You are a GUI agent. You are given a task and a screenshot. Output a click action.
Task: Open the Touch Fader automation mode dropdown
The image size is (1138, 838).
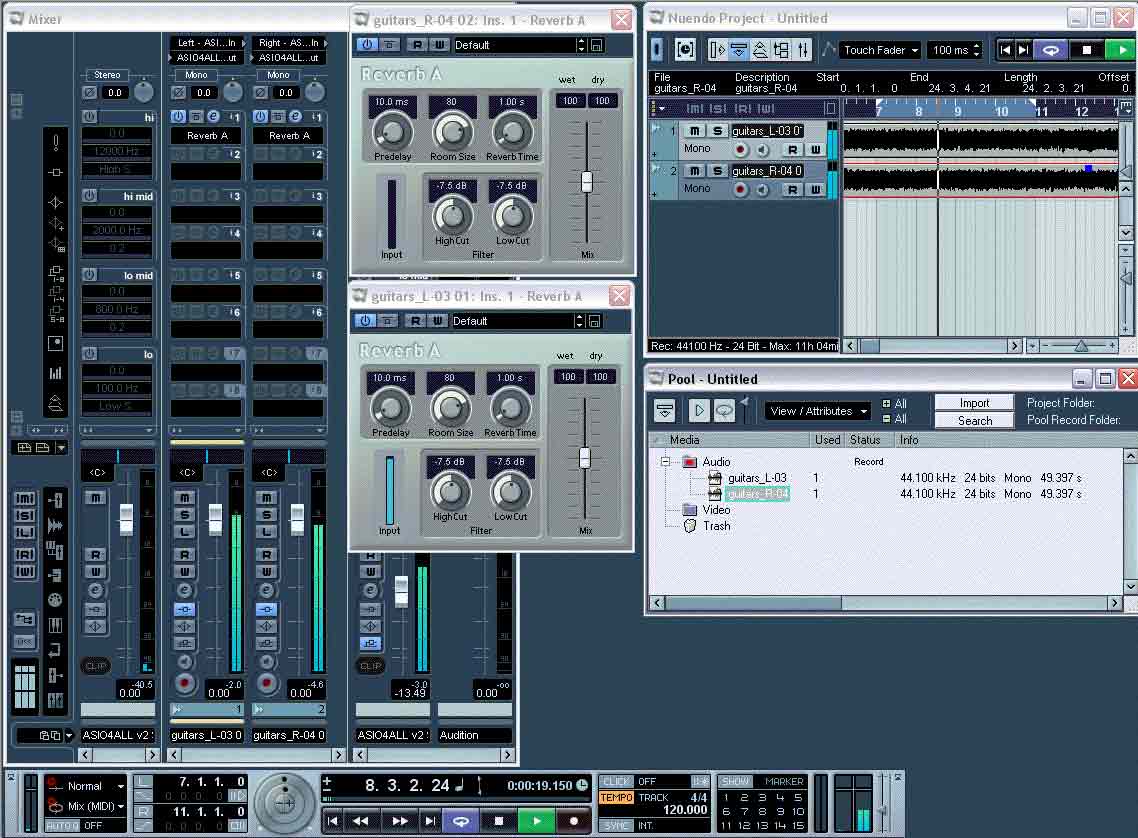tap(880, 49)
